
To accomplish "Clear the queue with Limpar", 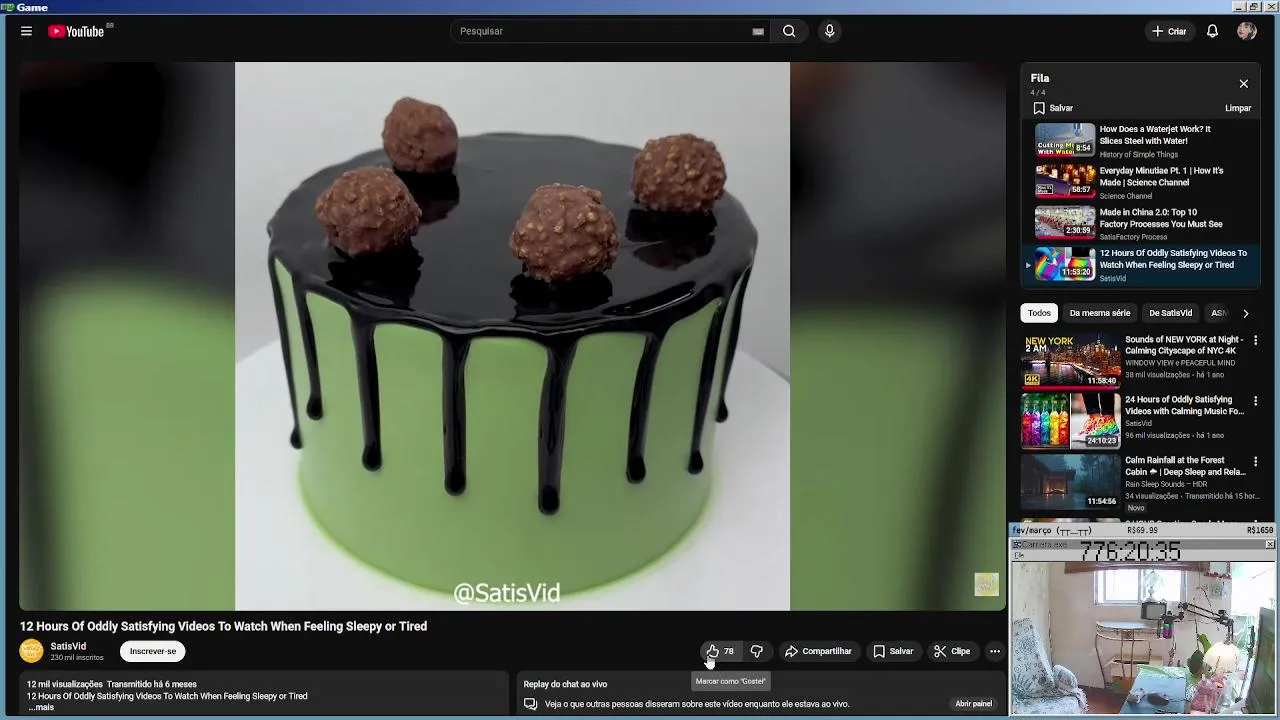I will tap(1238, 108).
